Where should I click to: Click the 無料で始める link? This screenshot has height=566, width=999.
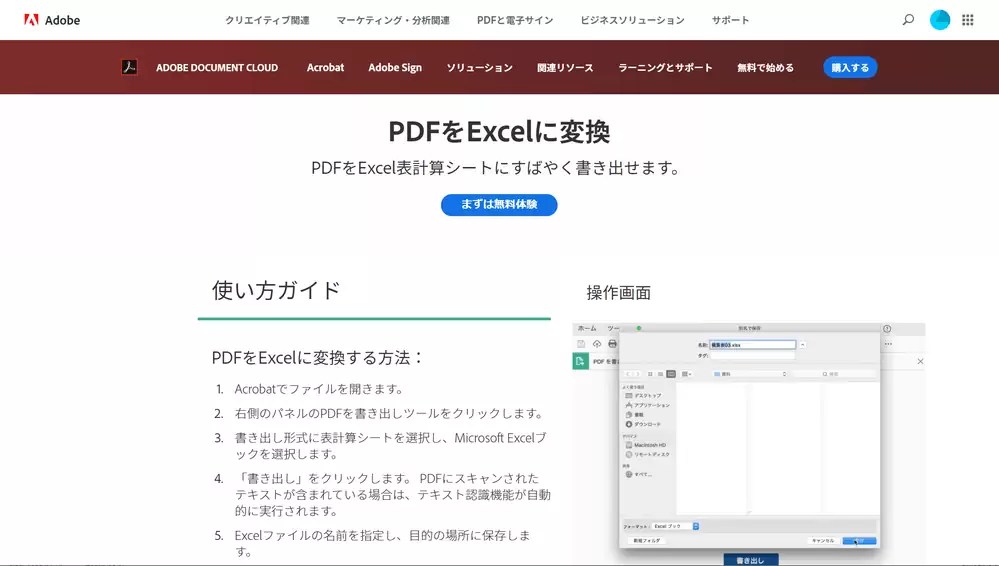[x=765, y=68]
